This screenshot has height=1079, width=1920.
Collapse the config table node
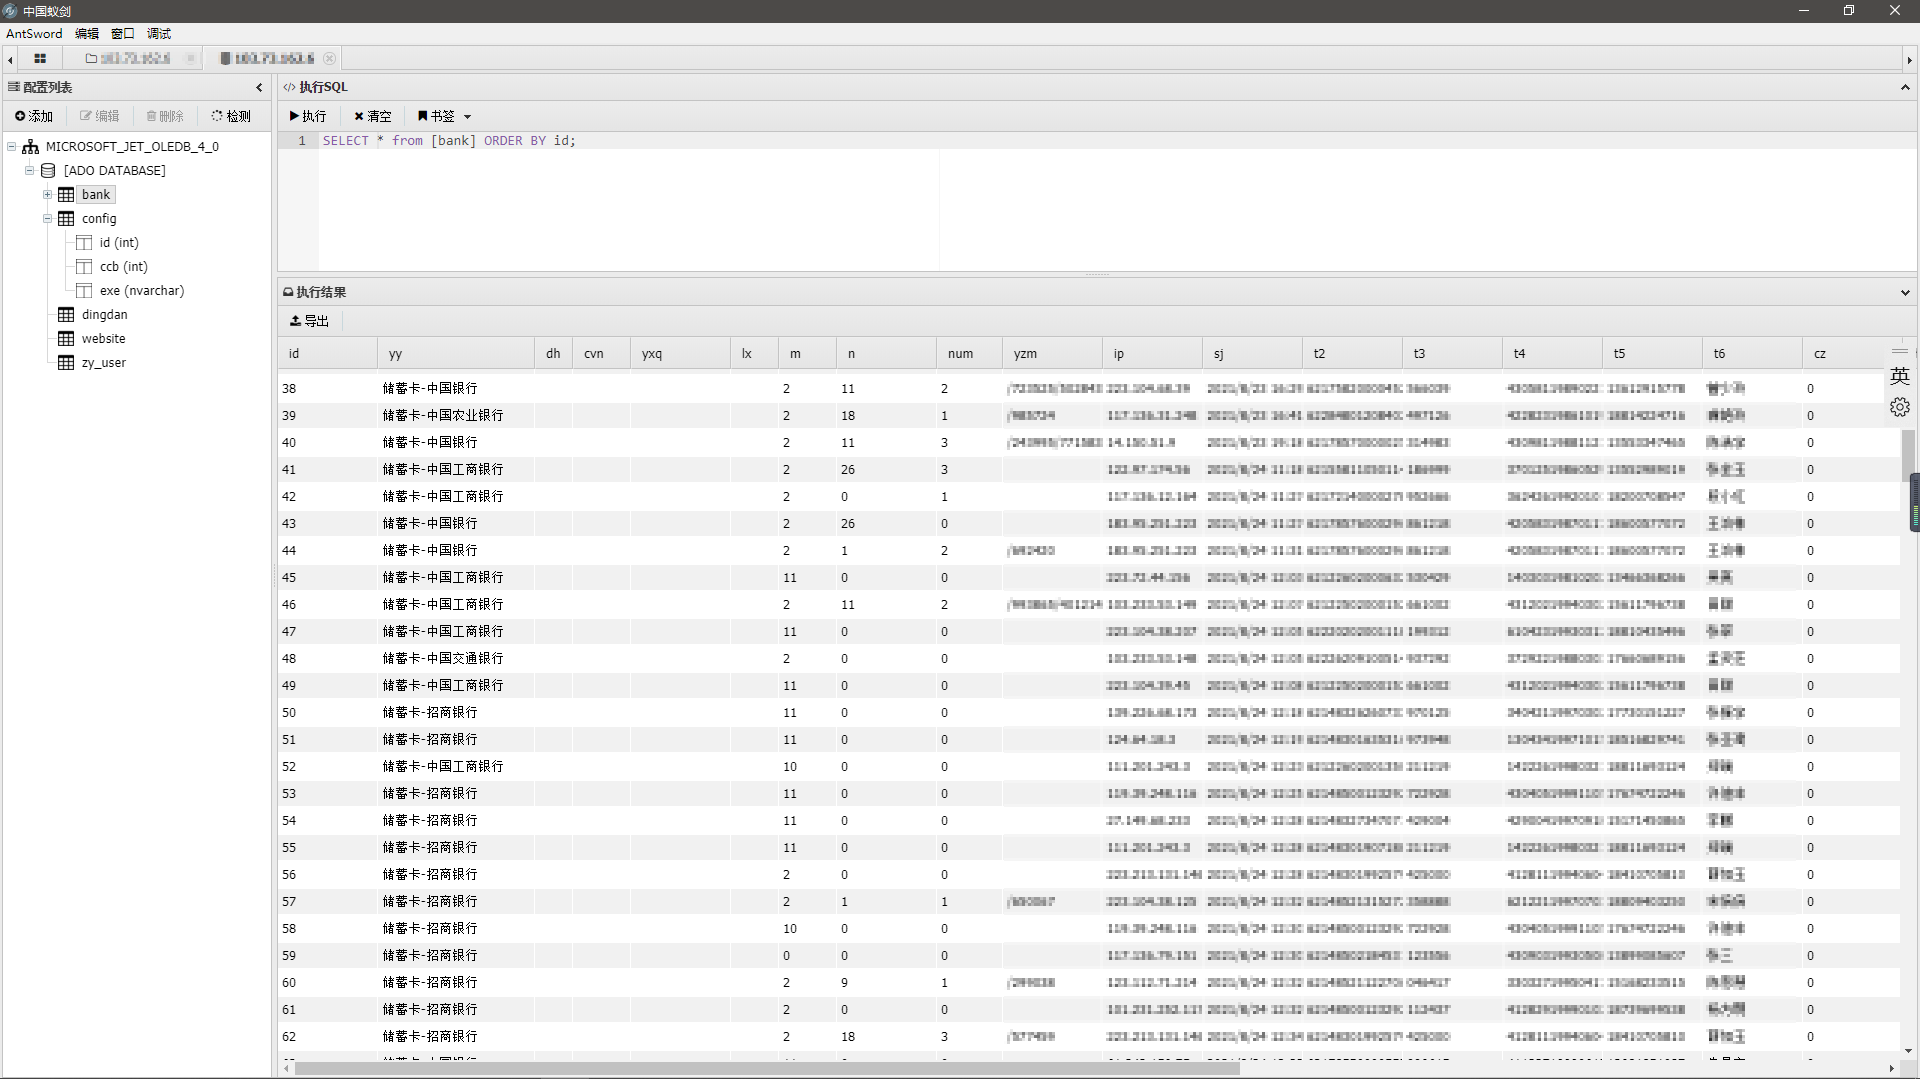tap(48, 218)
